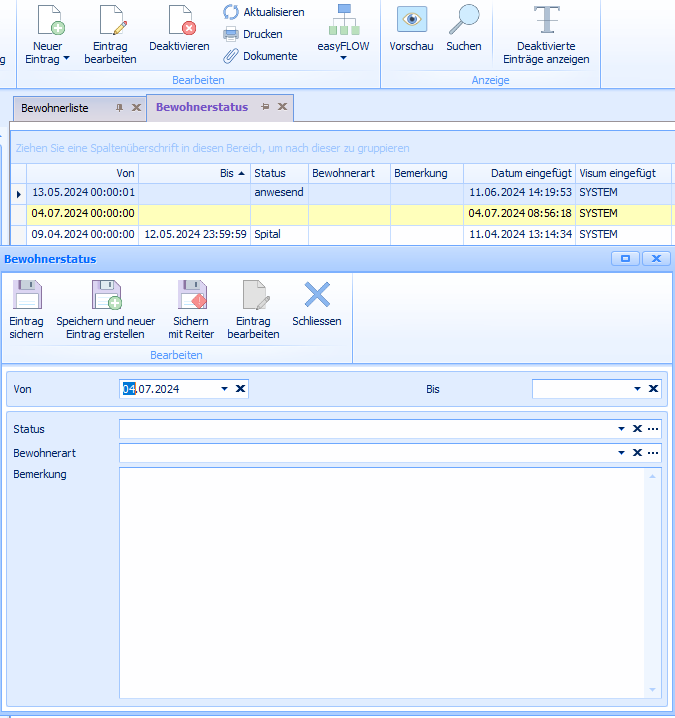Click Sichern mit Reiter
Viewport: 675px width, 718px height.
tap(191, 297)
